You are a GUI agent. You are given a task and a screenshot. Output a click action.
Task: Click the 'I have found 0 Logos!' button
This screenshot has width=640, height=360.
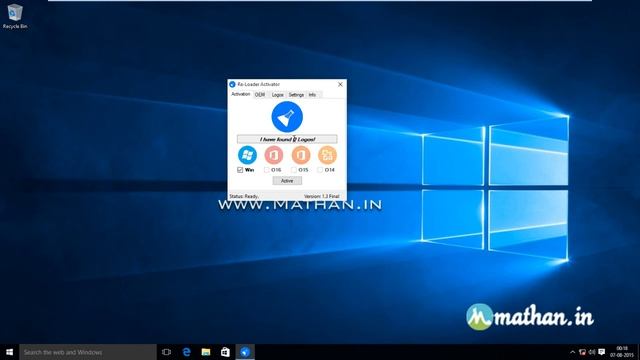pyautogui.click(x=287, y=139)
